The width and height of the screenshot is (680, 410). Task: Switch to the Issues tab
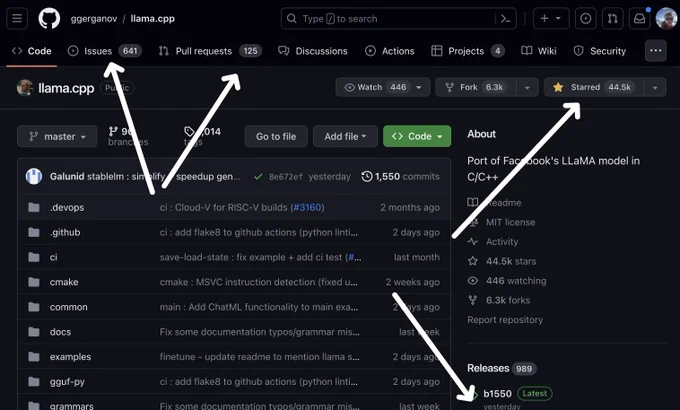click(105, 51)
